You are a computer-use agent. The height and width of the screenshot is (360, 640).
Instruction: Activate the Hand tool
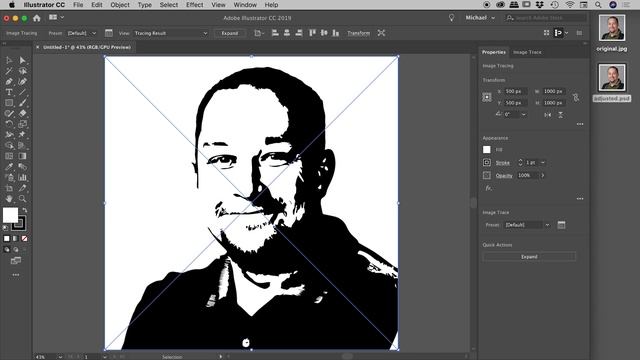point(9,199)
